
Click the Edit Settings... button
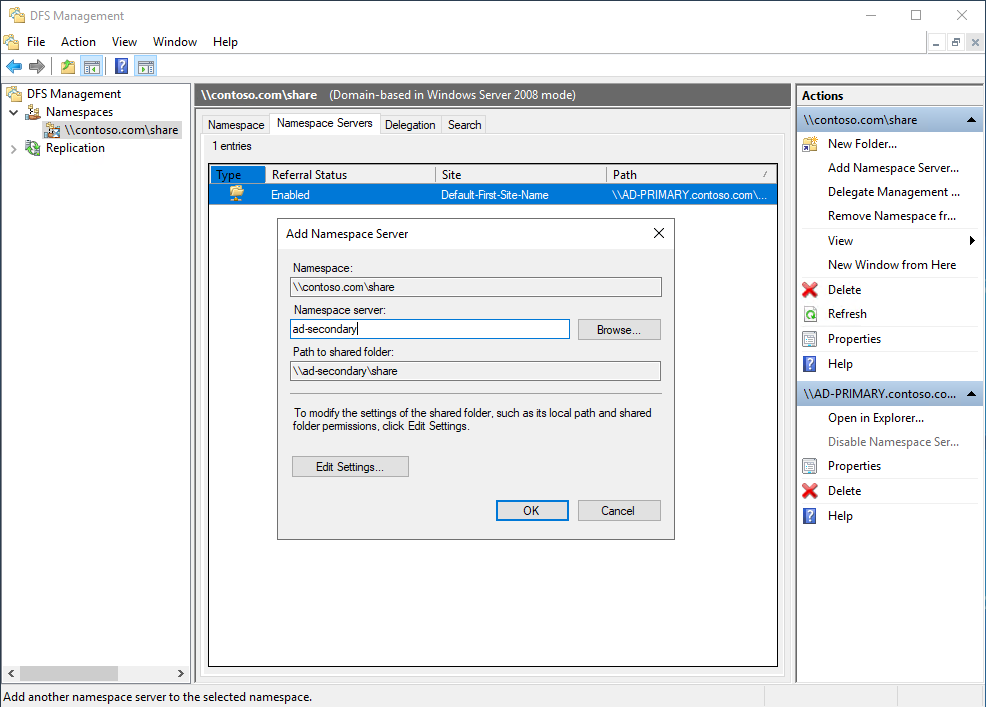[x=350, y=467]
